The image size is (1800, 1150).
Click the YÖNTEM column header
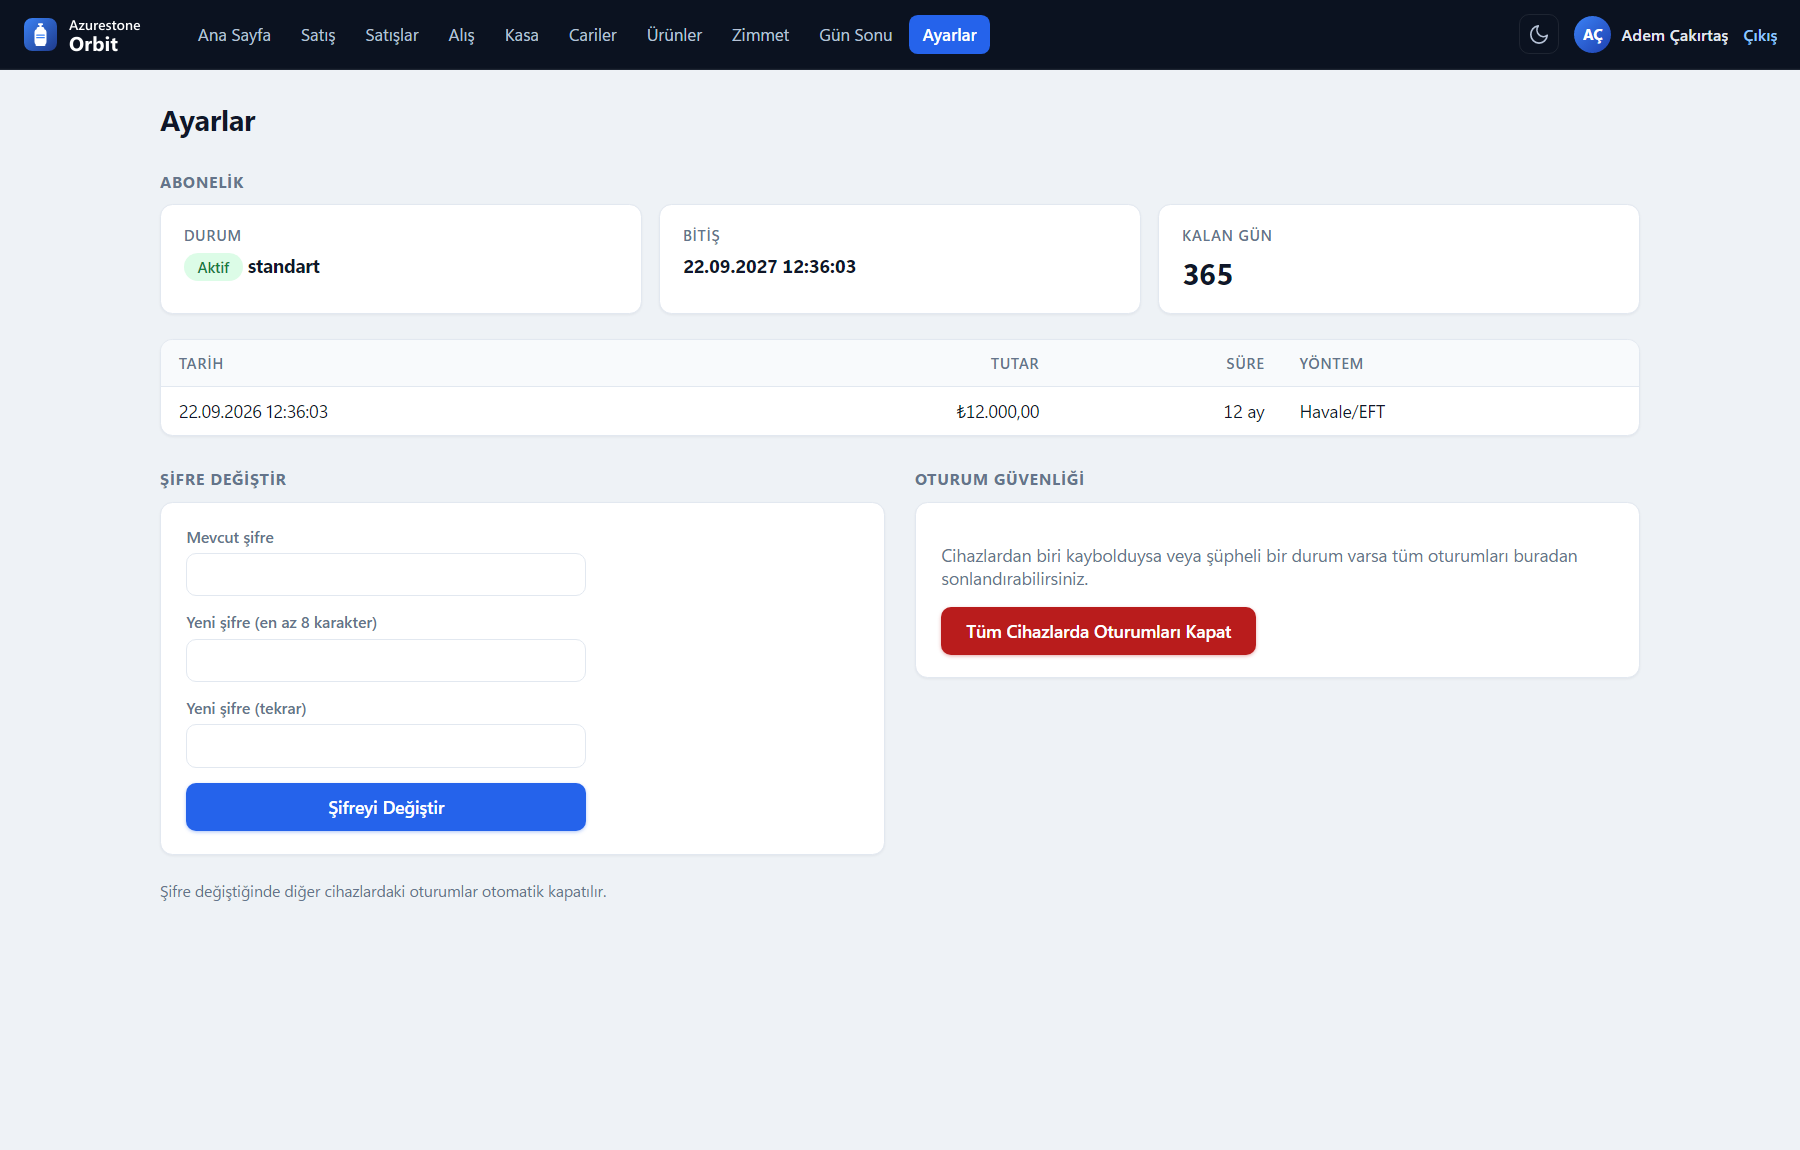point(1331,364)
